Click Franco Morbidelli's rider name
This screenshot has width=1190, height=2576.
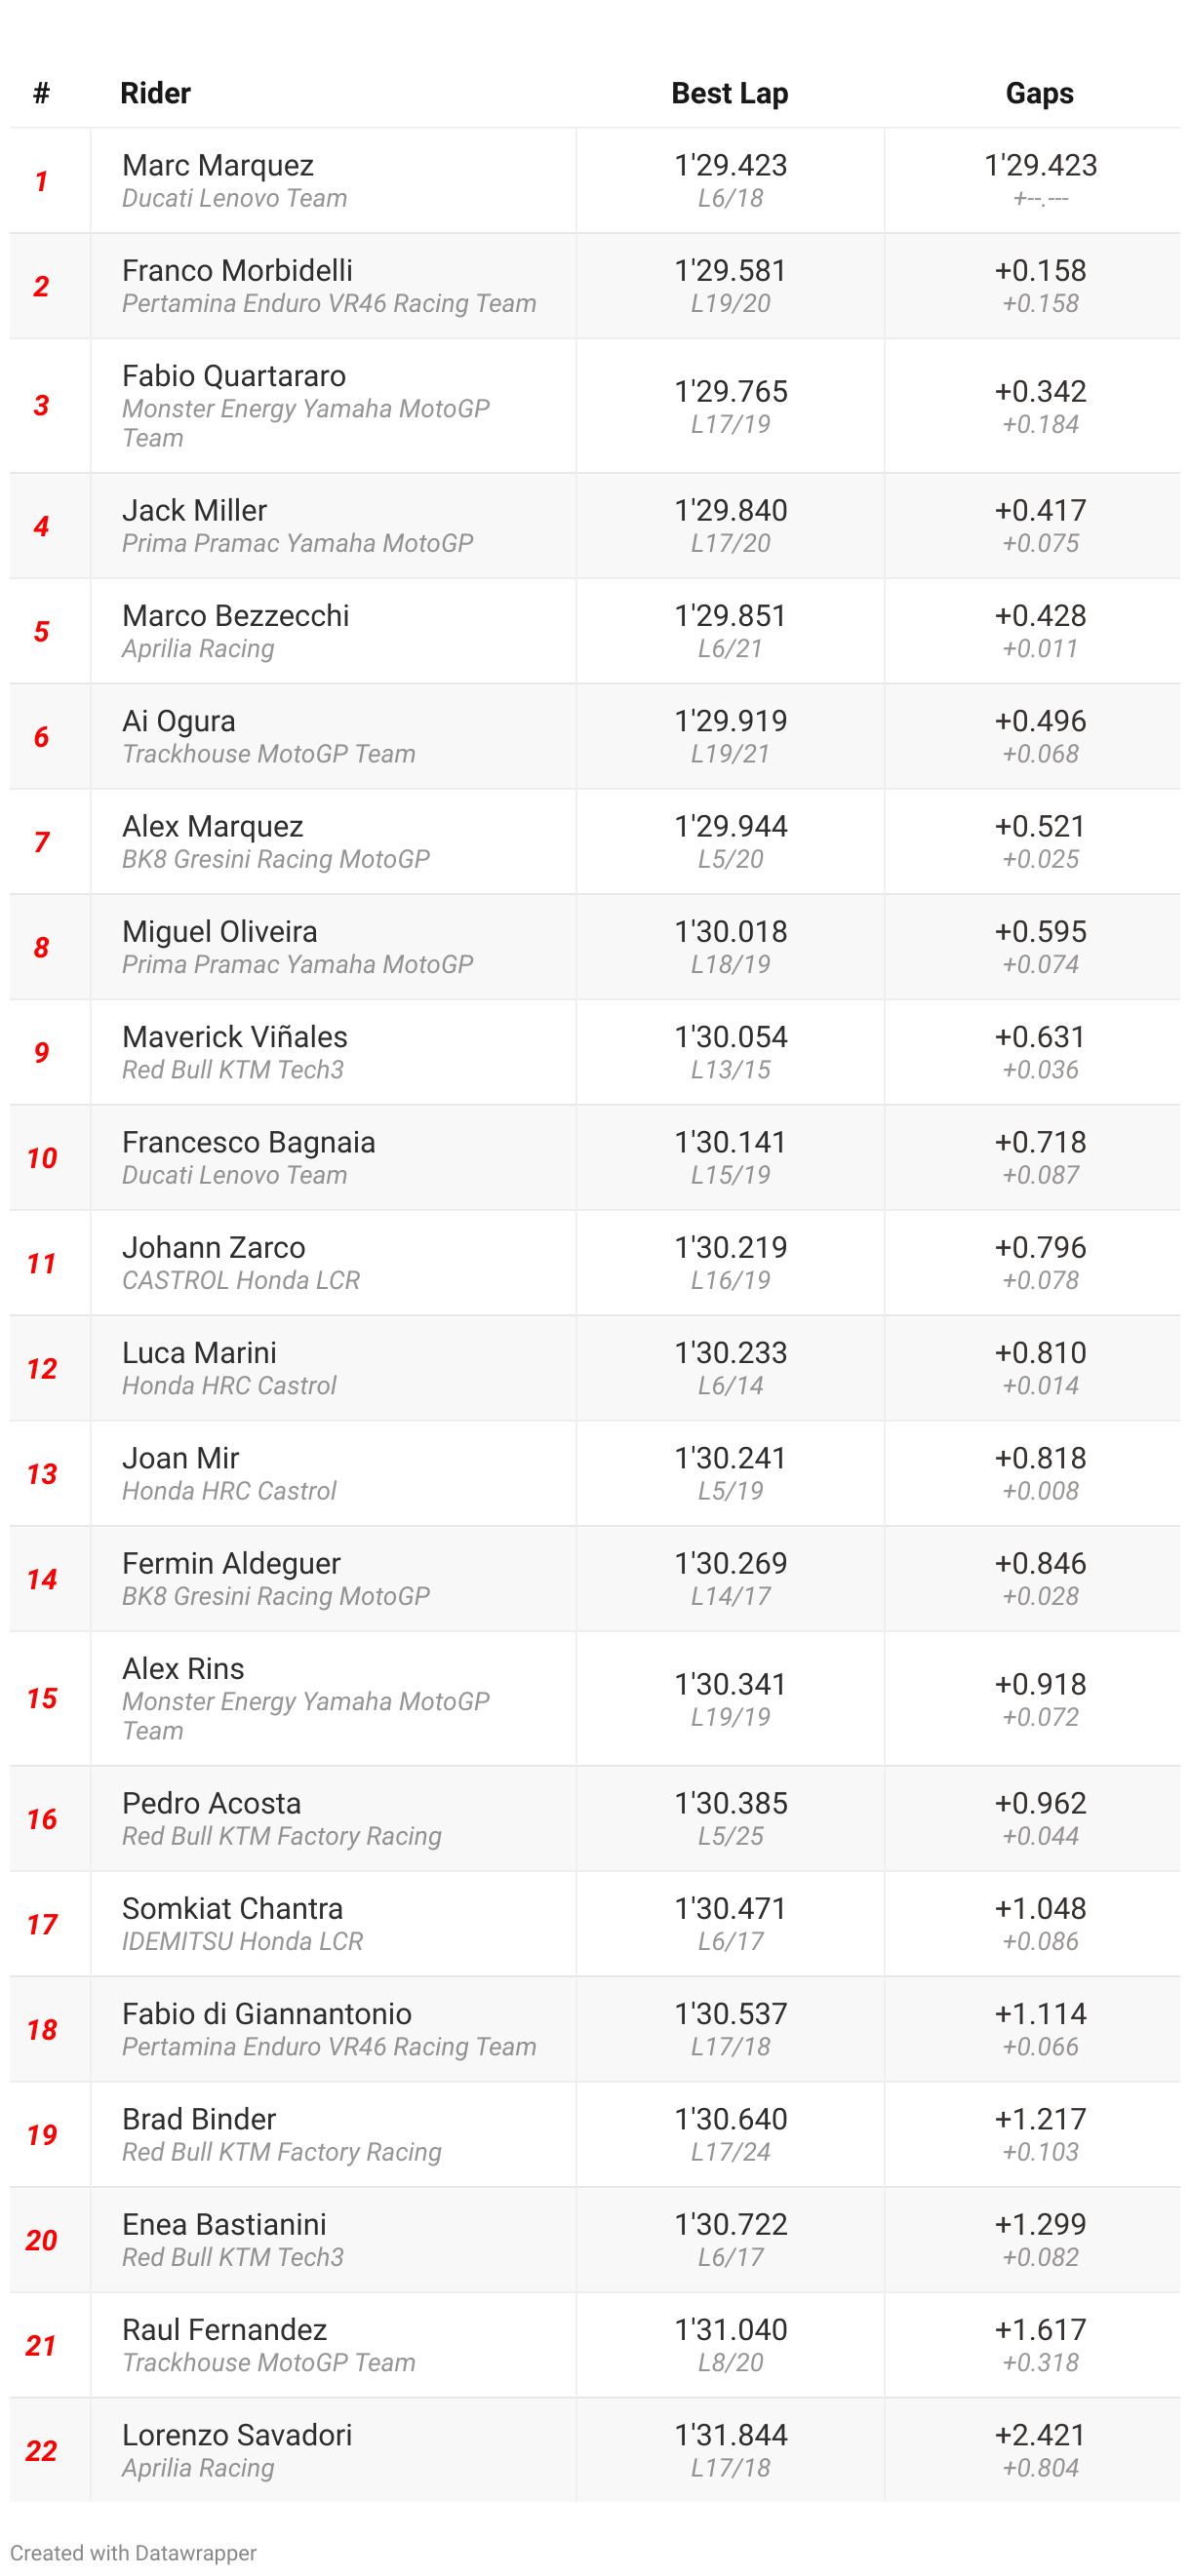(x=237, y=270)
